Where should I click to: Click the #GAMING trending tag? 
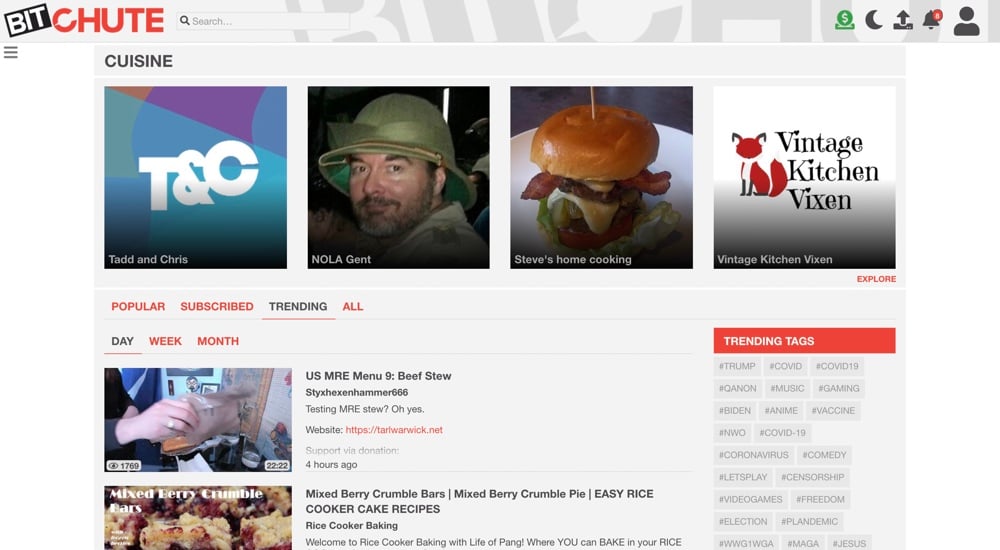(x=839, y=389)
